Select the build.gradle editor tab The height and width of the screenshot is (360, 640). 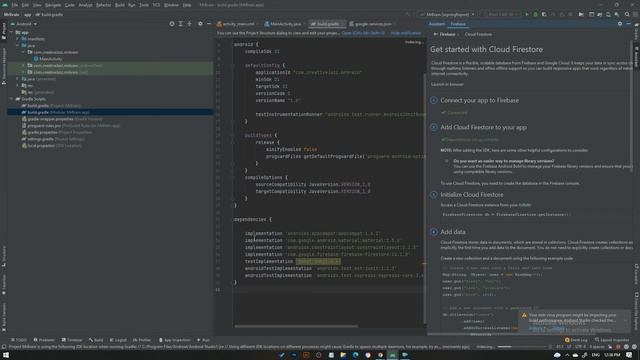(x=326, y=24)
